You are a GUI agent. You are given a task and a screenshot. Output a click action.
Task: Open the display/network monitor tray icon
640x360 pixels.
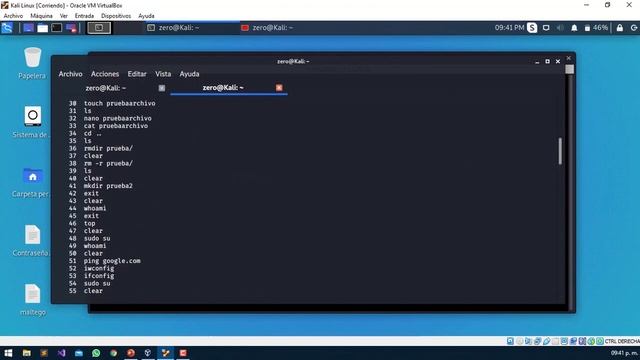[546, 28]
